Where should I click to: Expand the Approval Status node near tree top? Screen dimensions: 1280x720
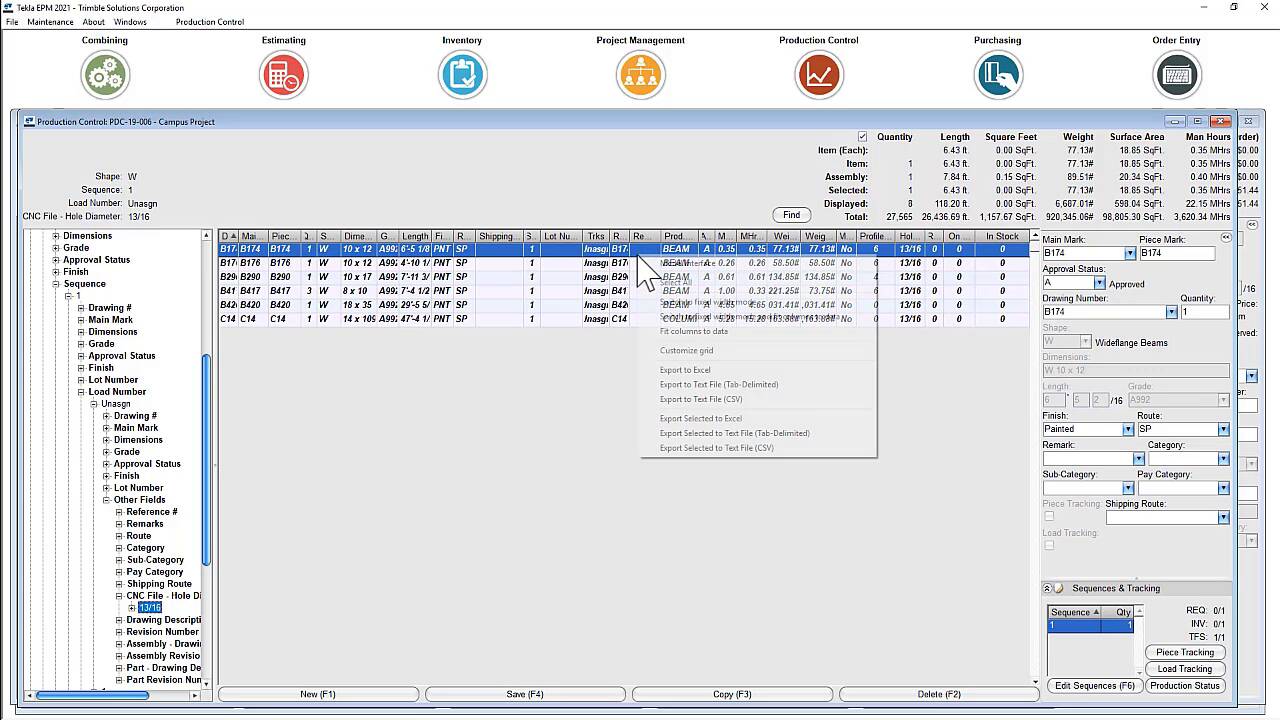[57, 260]
